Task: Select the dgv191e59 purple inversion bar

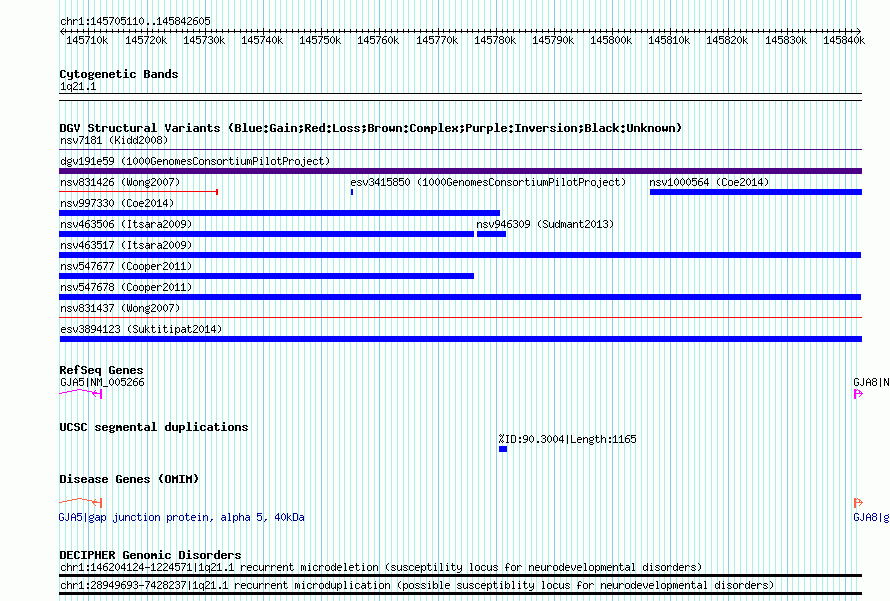Action: coord(460,171)
